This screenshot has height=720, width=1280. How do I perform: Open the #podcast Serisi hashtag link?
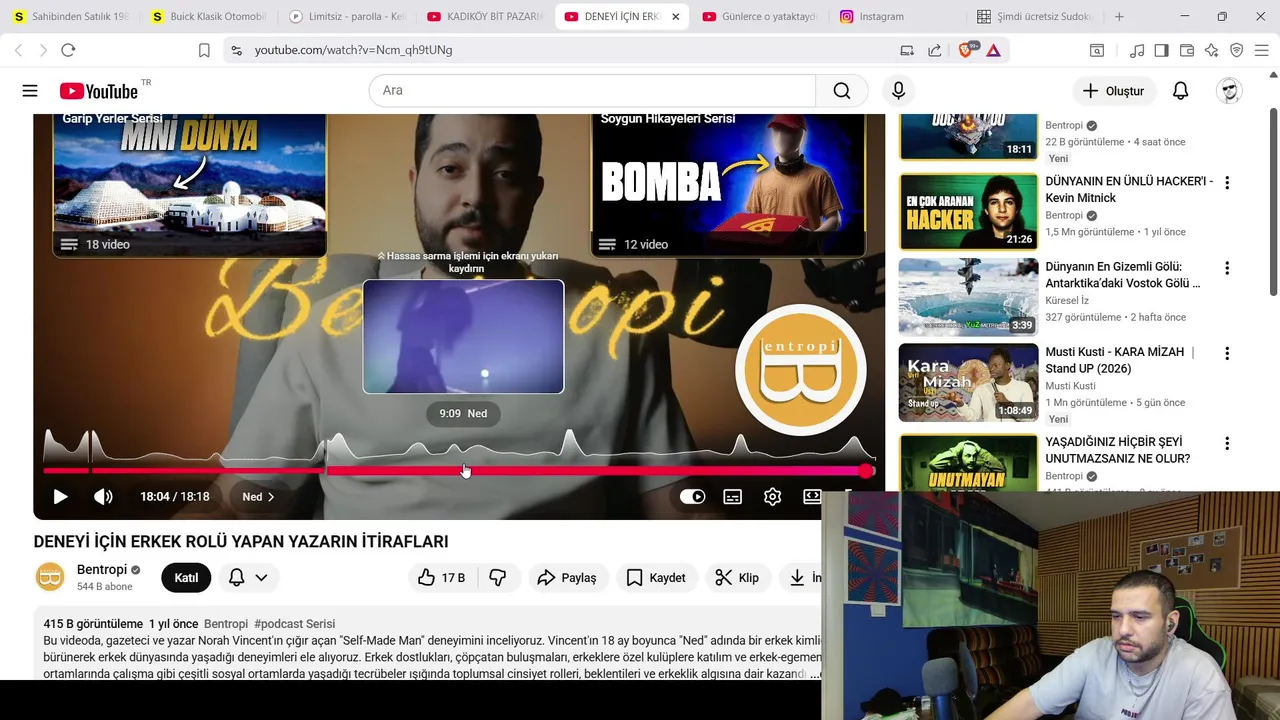click(295, 624)
